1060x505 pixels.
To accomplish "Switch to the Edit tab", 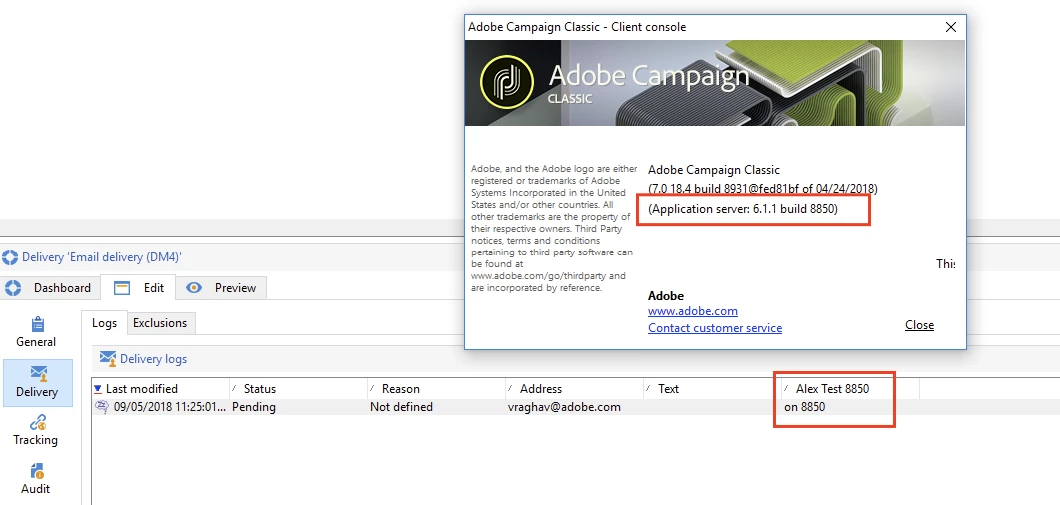I will point(139,287).
